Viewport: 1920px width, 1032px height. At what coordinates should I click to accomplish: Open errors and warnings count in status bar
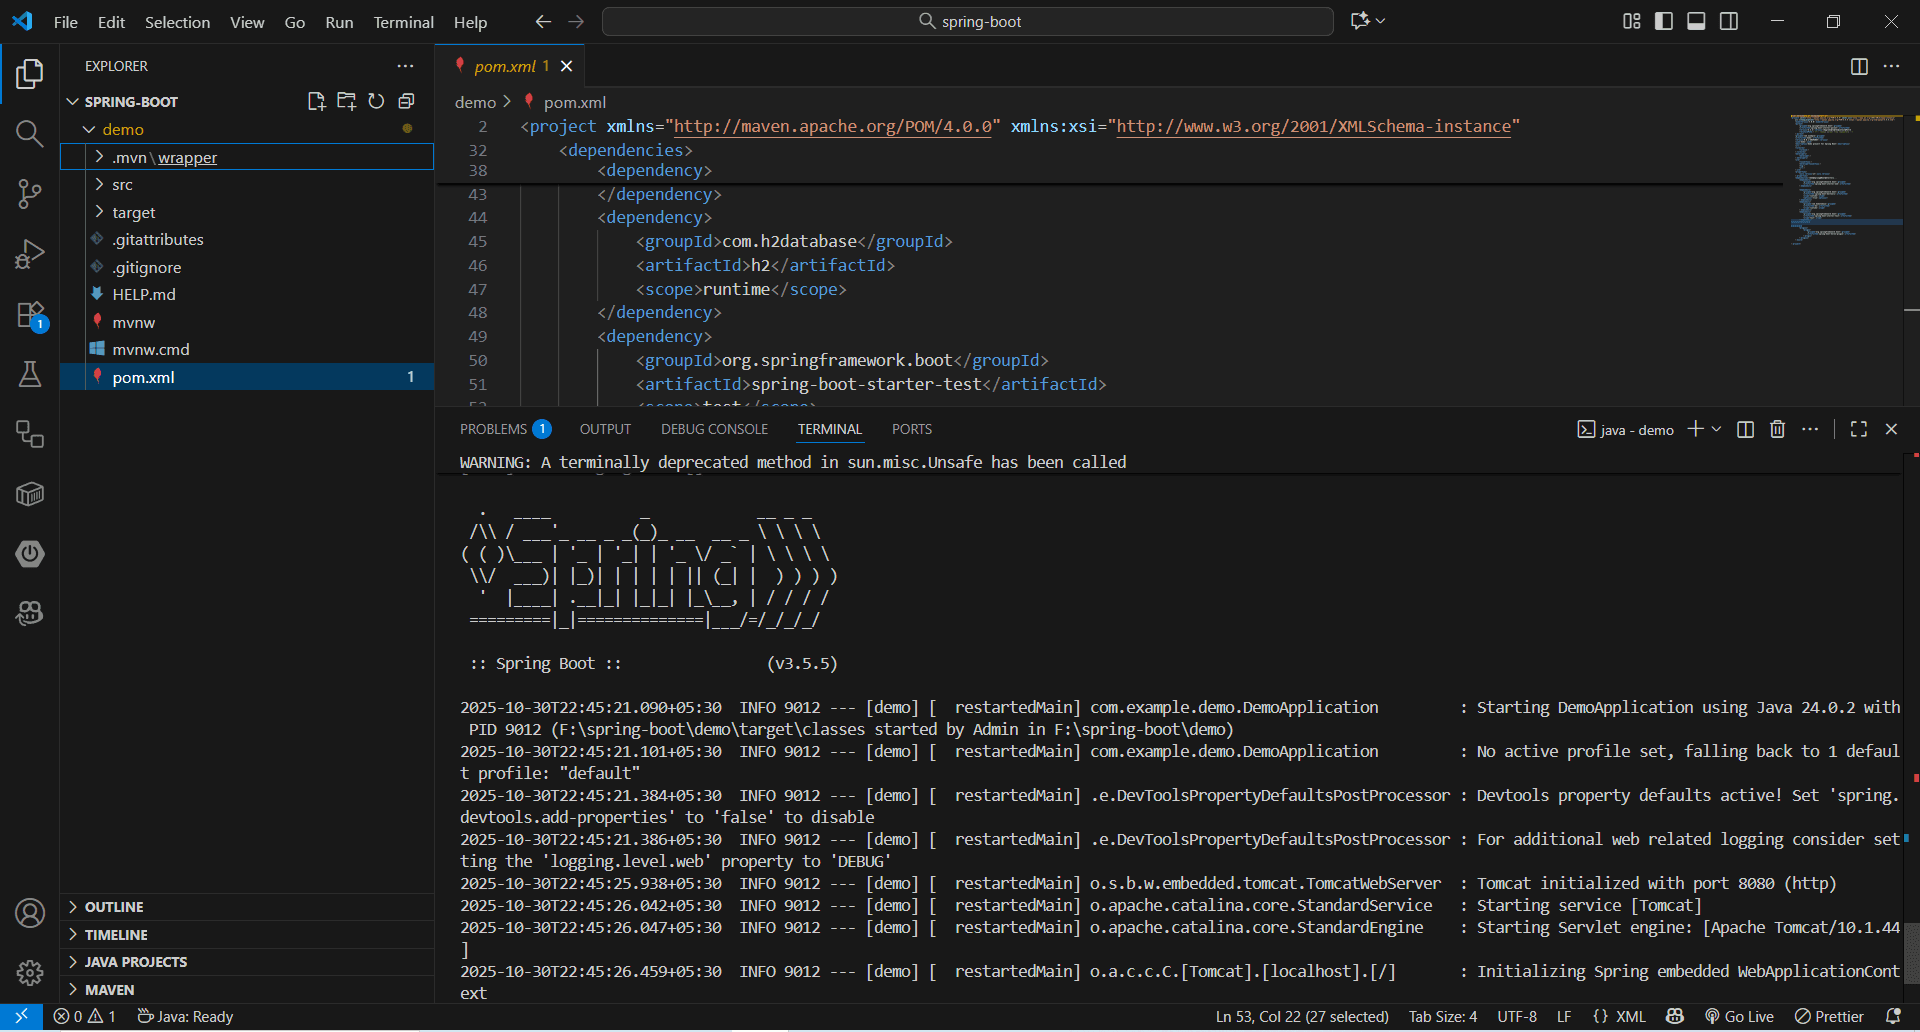pyautogui.click(x=84, y=1017)
